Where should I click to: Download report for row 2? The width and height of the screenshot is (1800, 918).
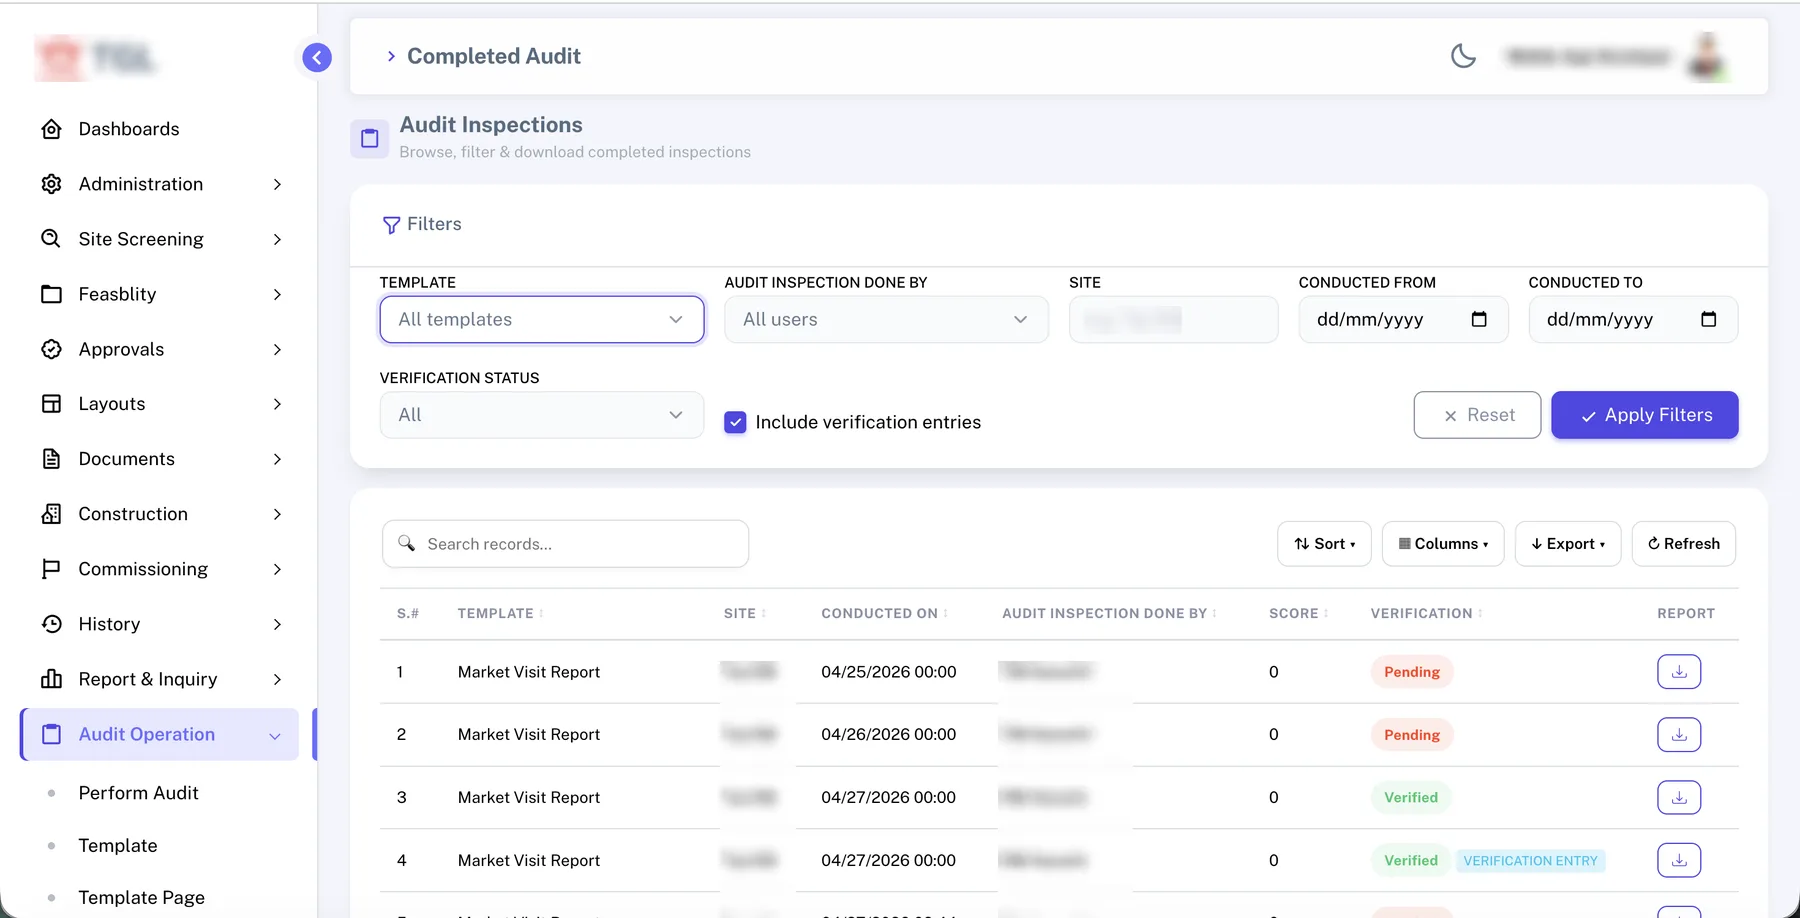[x=1679, y=735]
